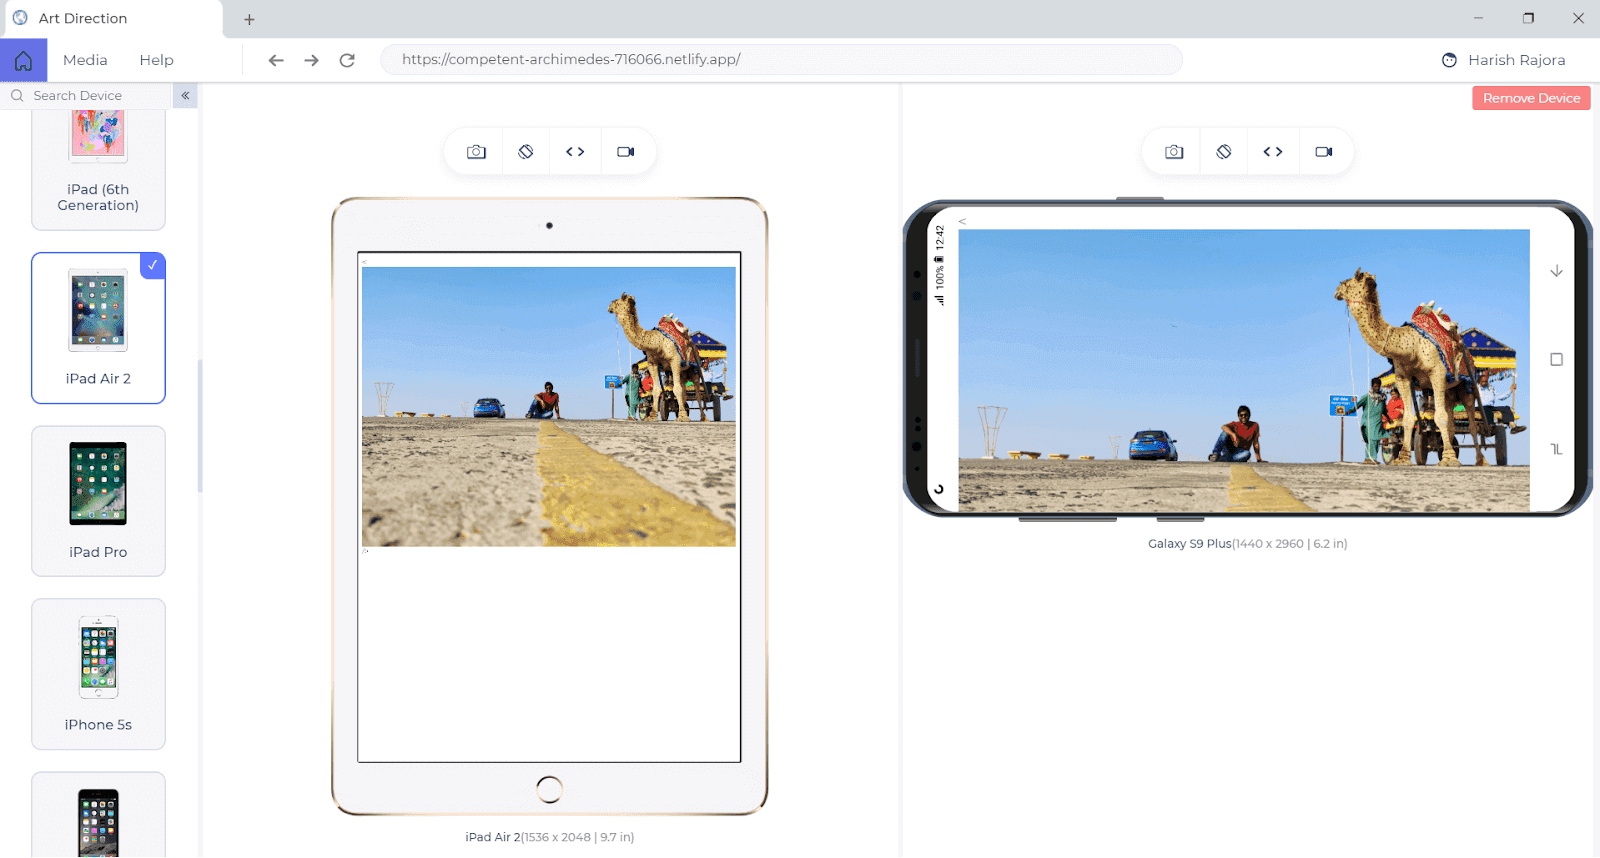Image resolution: width=1600 pixels, height=858 pixels.
Task: Open DevTools for Galaxy S9 Plus
Action: 1273,152
